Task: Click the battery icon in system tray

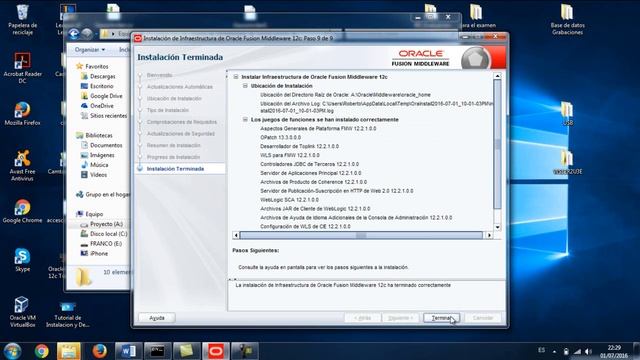Action: point(566,351)
